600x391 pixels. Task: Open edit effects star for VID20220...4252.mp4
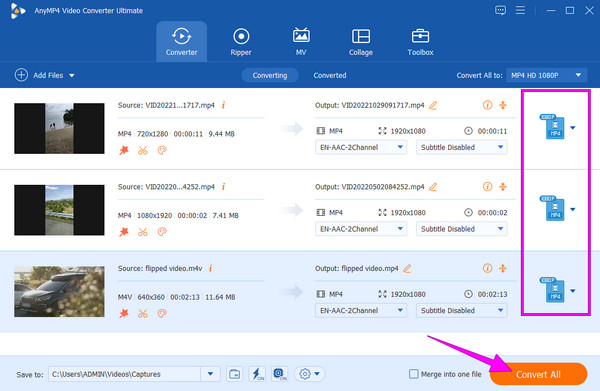tap(124, 231)
